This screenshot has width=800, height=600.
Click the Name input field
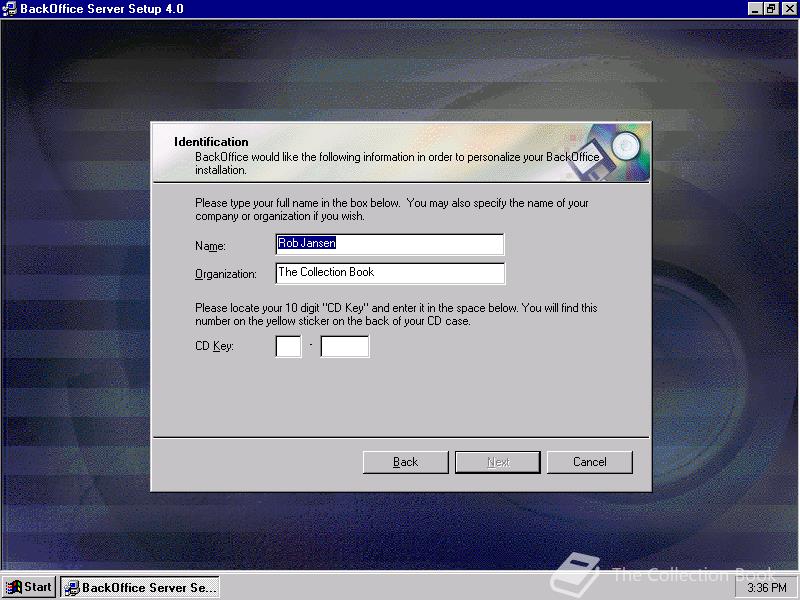click(x=390, y=244)
